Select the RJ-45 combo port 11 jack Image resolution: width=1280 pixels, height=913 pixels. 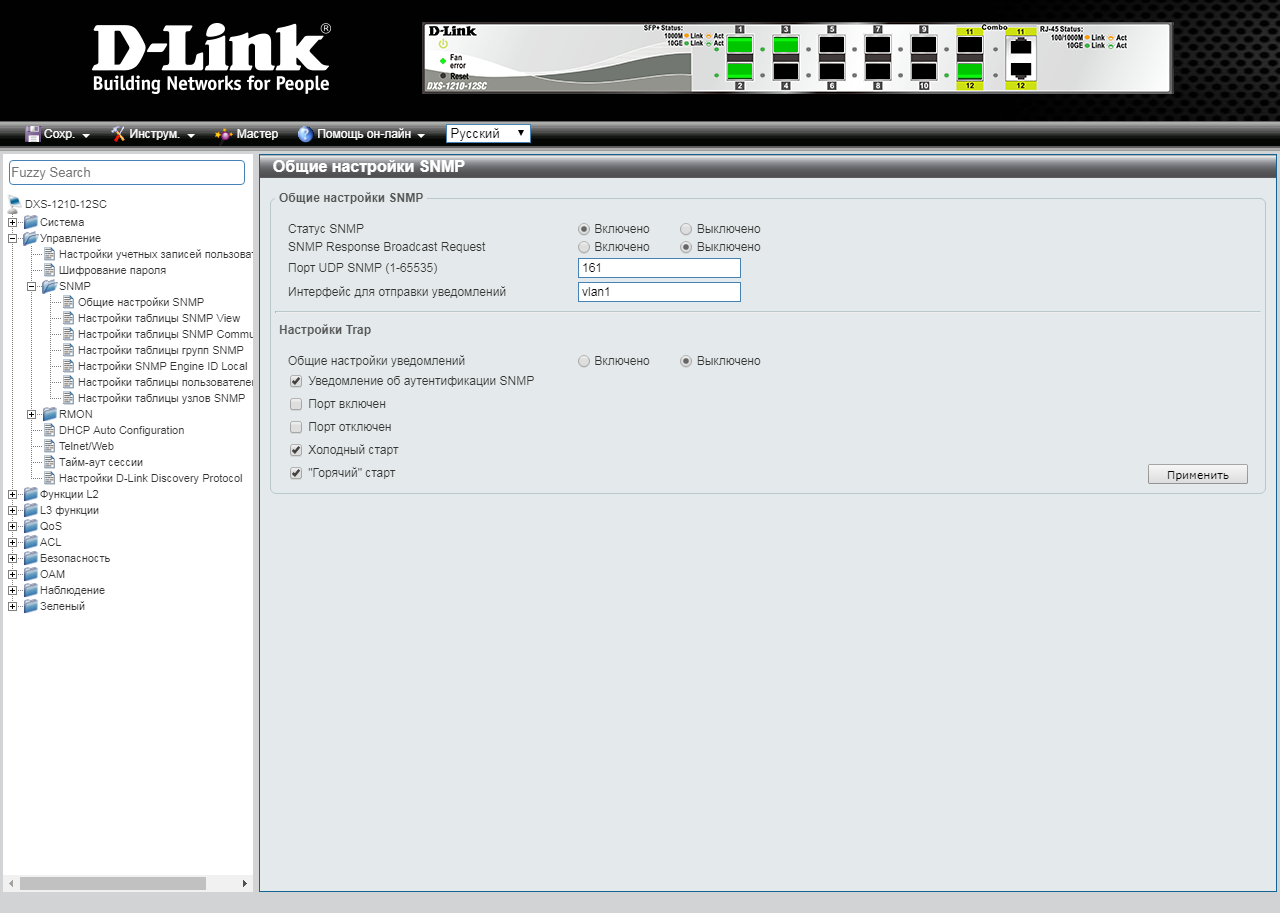(1021, 45)
